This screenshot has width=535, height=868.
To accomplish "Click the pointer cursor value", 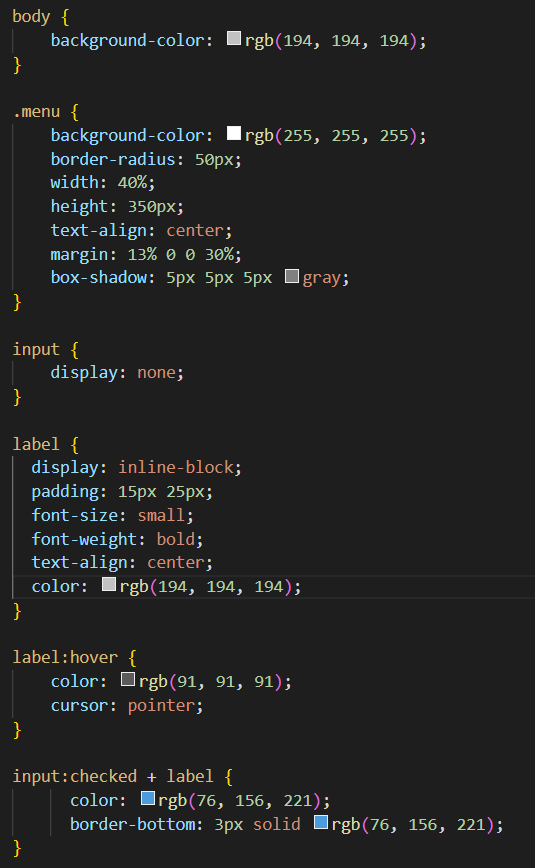I will [x=161, y=705].
